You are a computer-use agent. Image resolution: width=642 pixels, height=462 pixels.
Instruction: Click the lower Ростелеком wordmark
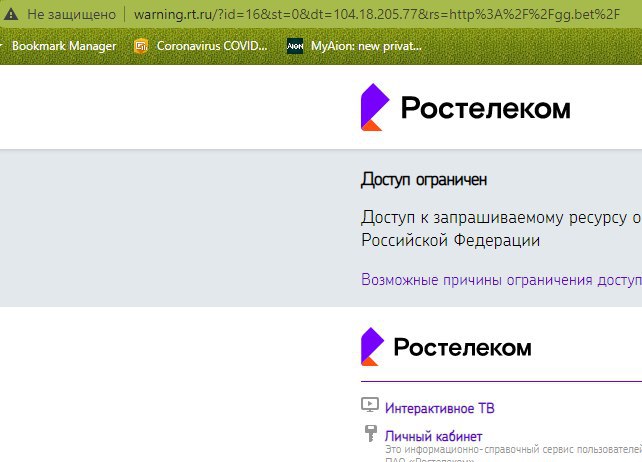(x=462, y=348)
